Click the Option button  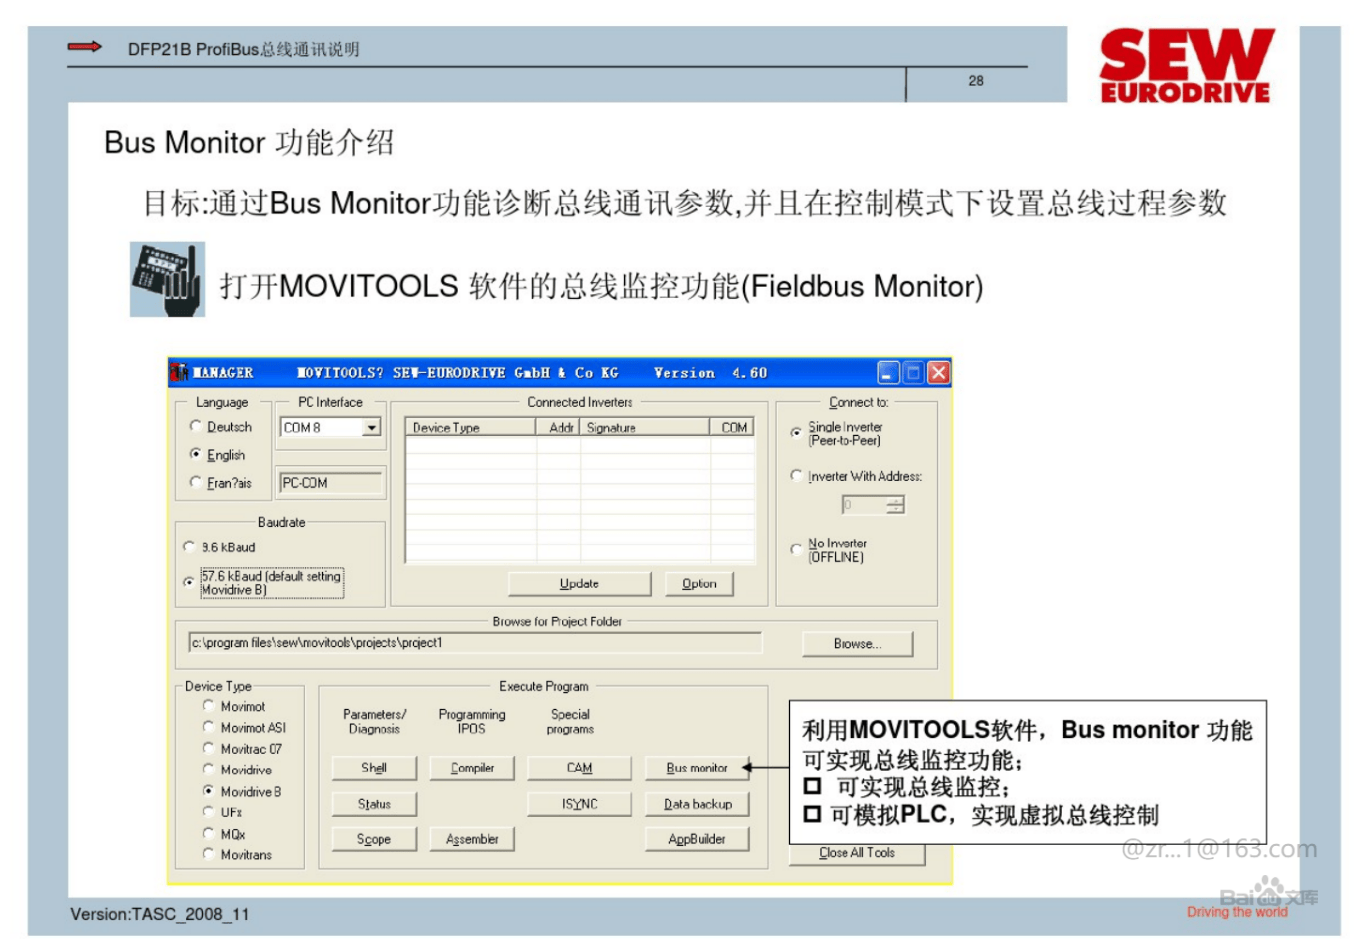pyautogui.click(x=699, y=583)
